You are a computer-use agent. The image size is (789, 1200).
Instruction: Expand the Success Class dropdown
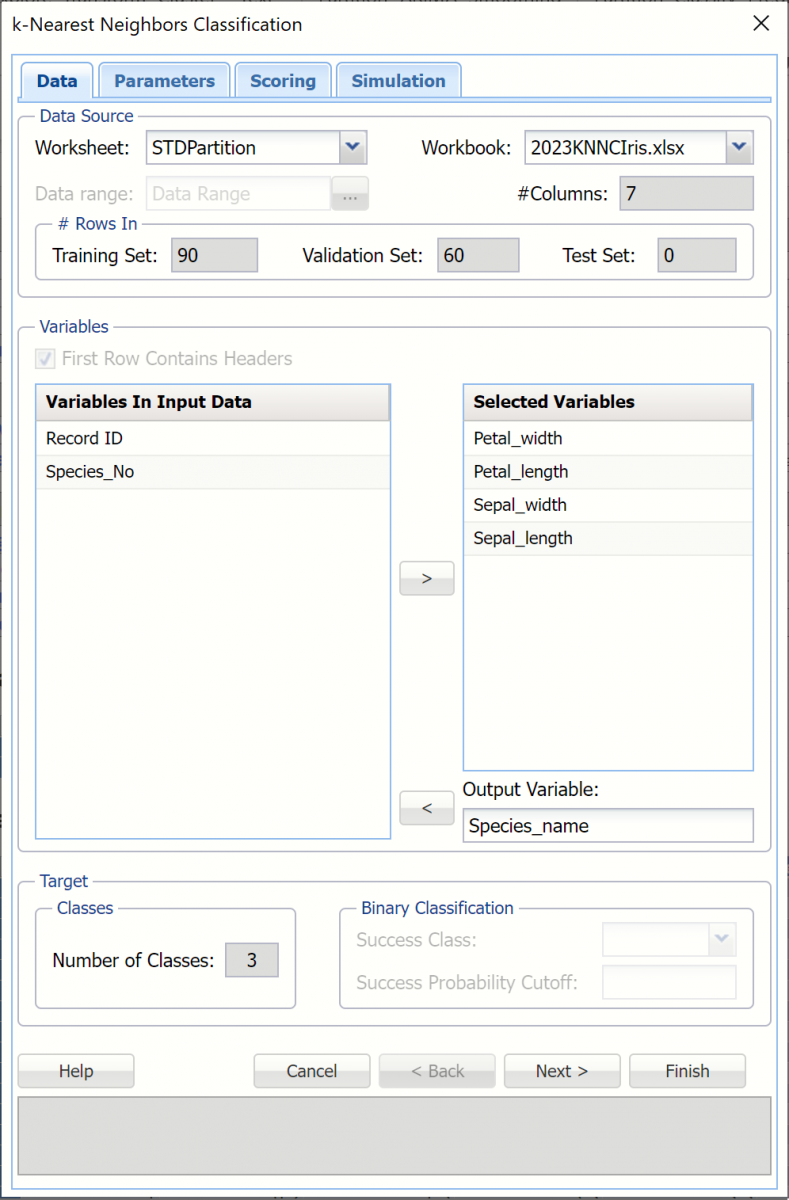(x=721, y=940)
